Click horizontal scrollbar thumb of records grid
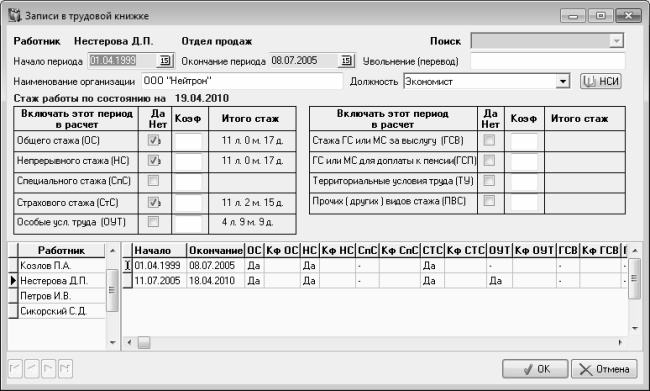Viewport: 650px width, 391px height. tap(144, 342)
